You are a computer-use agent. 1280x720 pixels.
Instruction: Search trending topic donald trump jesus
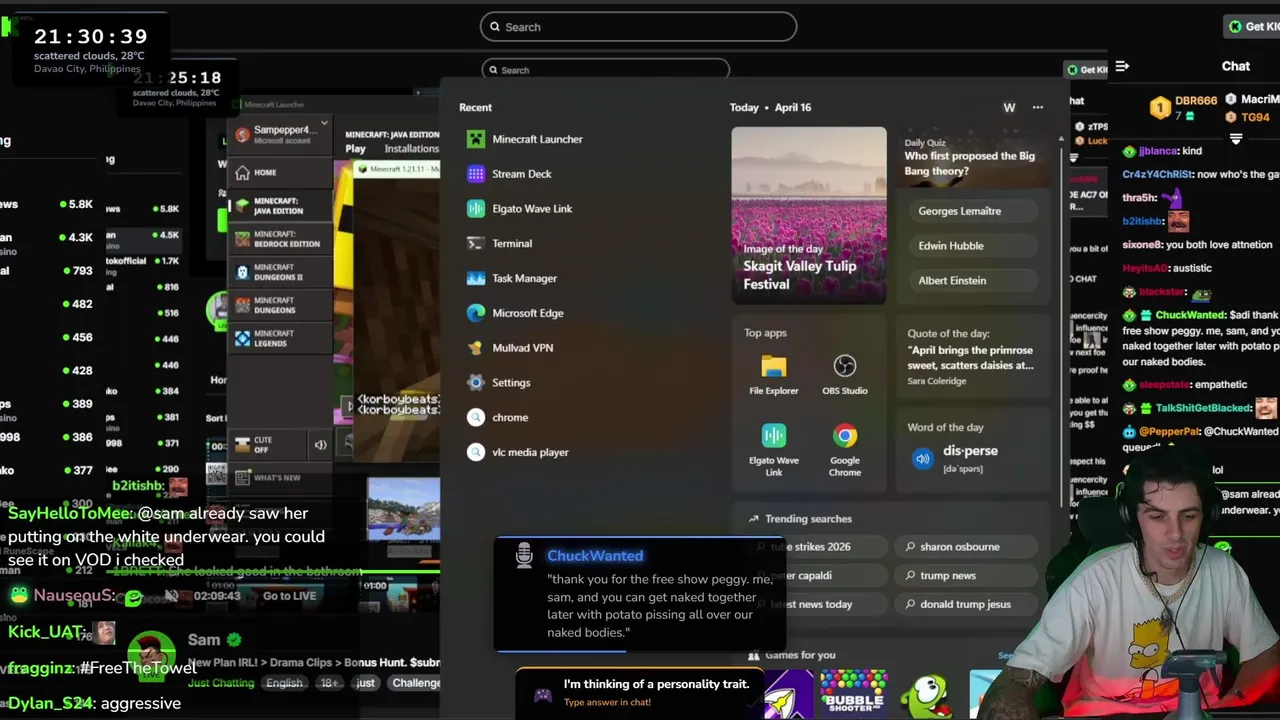point(965,605)
